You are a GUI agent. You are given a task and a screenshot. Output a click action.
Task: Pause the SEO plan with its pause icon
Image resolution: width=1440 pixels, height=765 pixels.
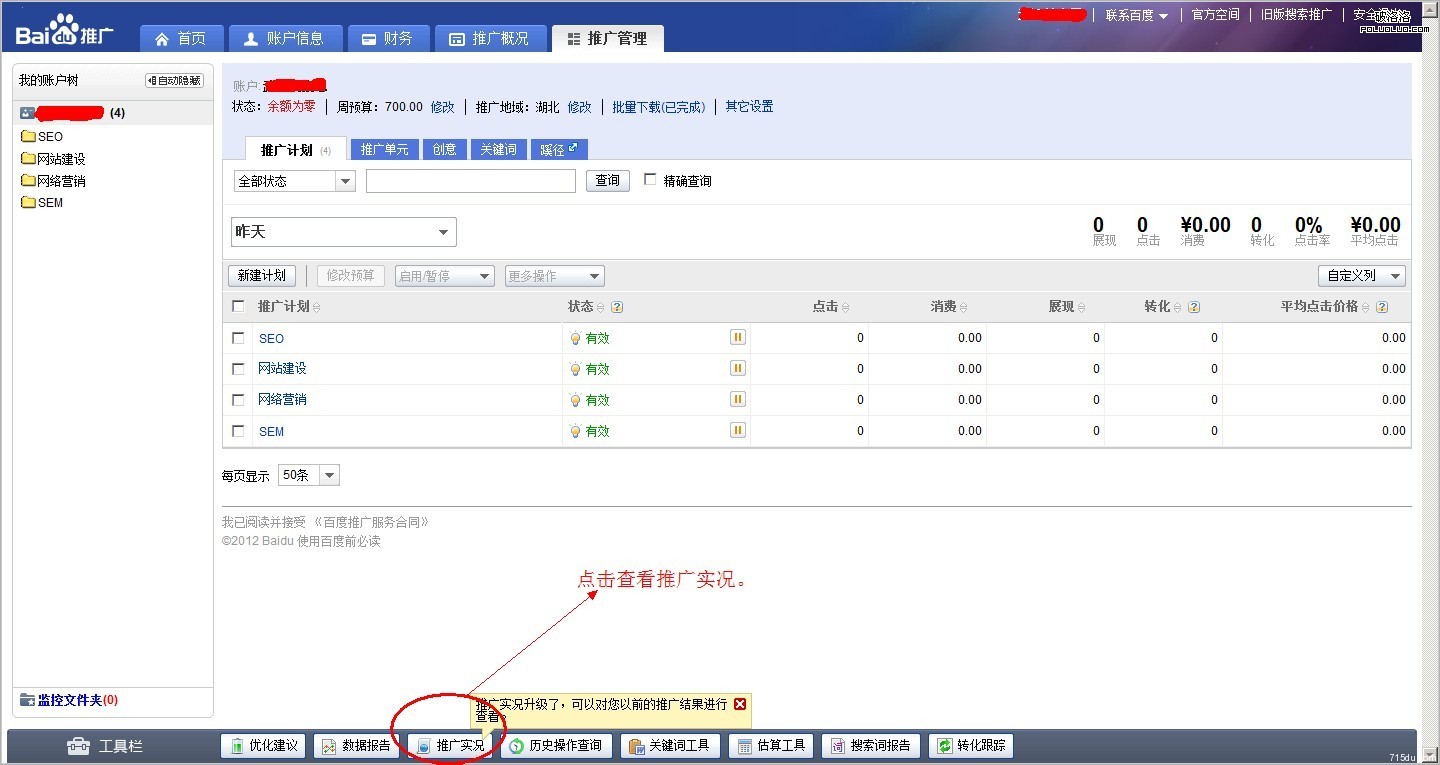point(738,338)
